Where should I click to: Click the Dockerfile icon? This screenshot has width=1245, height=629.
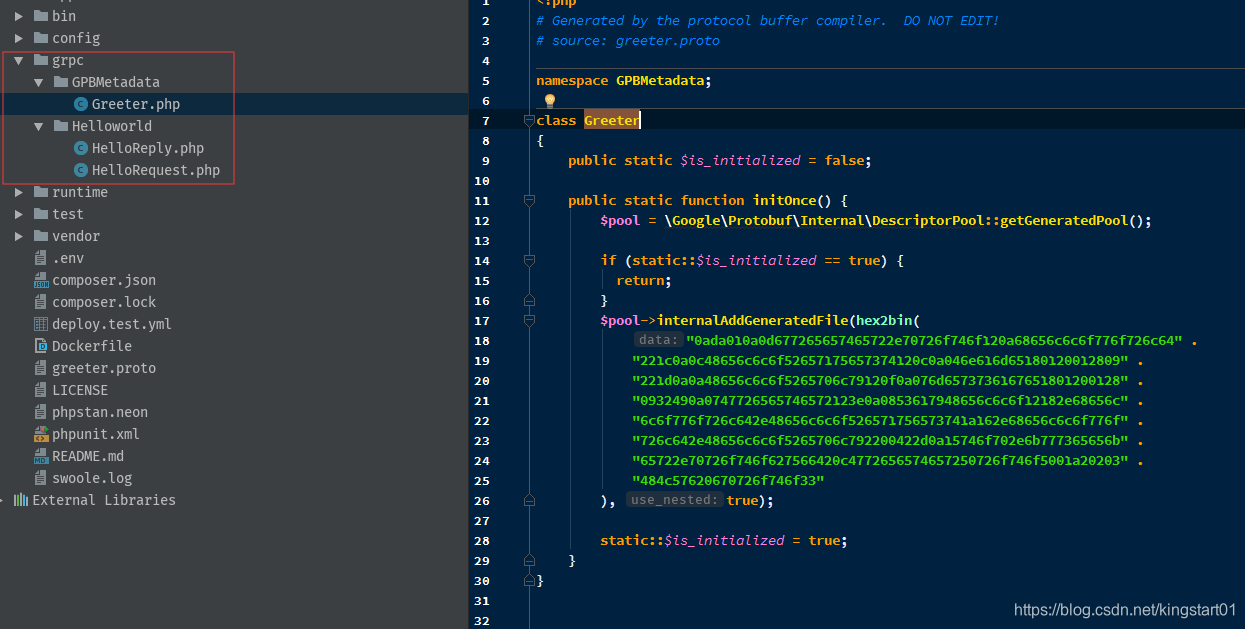[41, 346]
